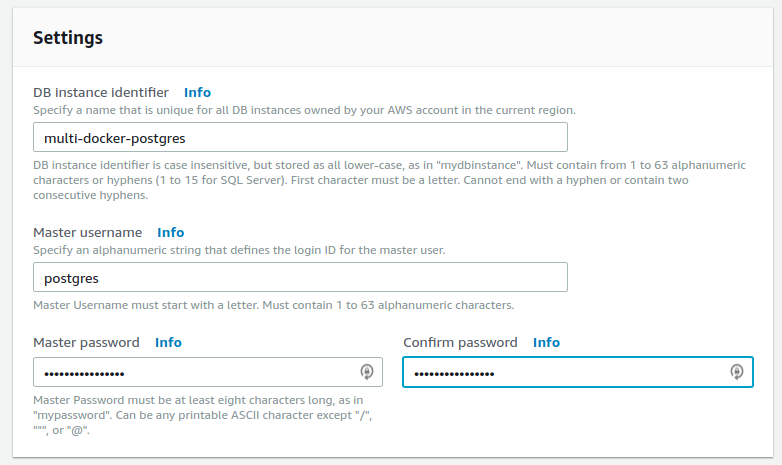Click into the Master password input
The image size is (782, 465).
point(208,372)
